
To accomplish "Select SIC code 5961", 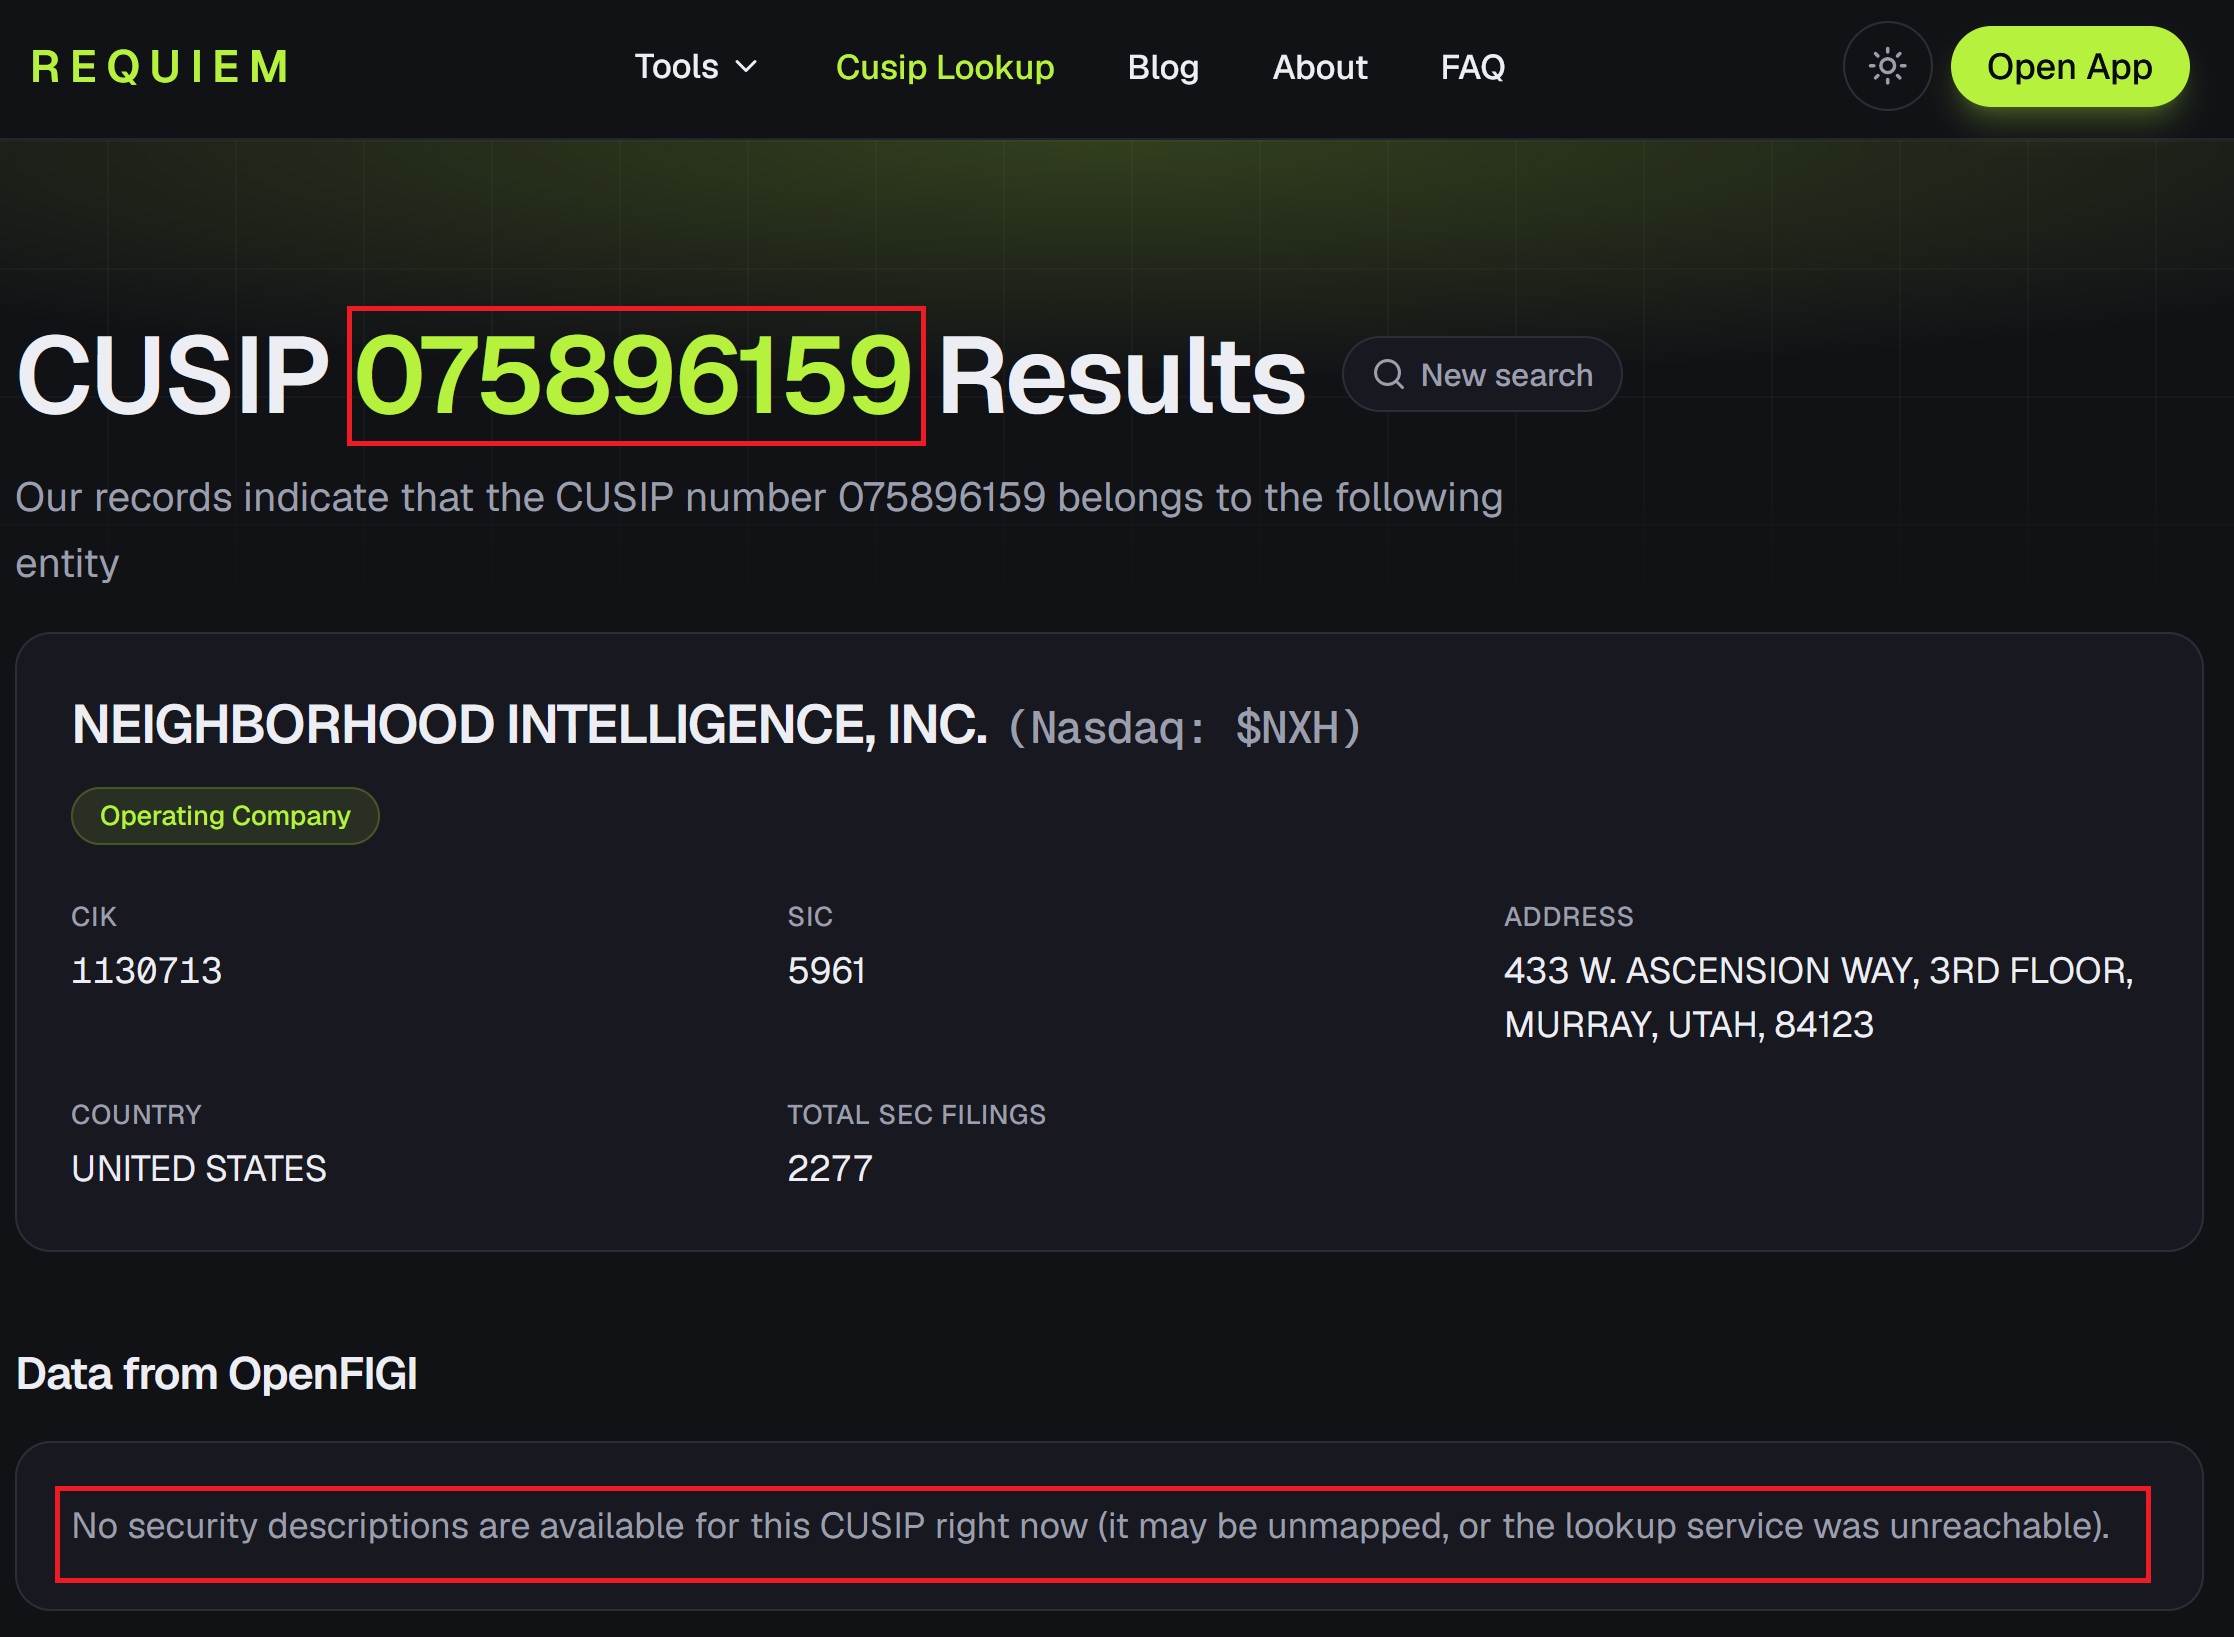I will pos(826,971).
